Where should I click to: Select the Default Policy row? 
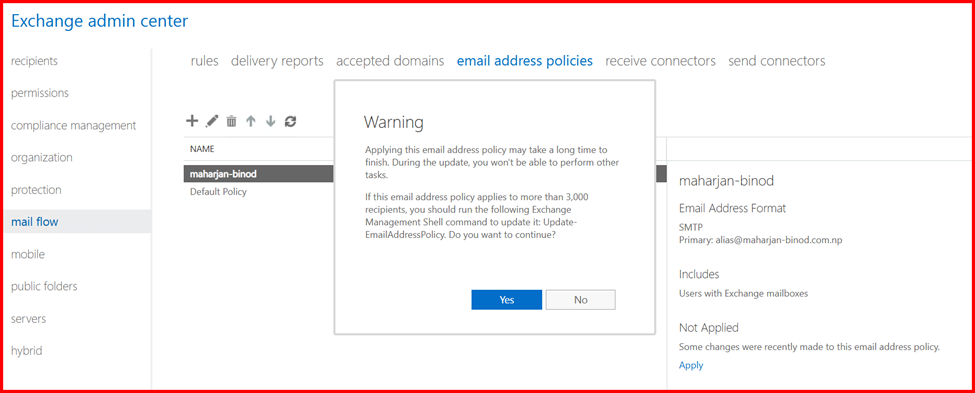(259, 192)
